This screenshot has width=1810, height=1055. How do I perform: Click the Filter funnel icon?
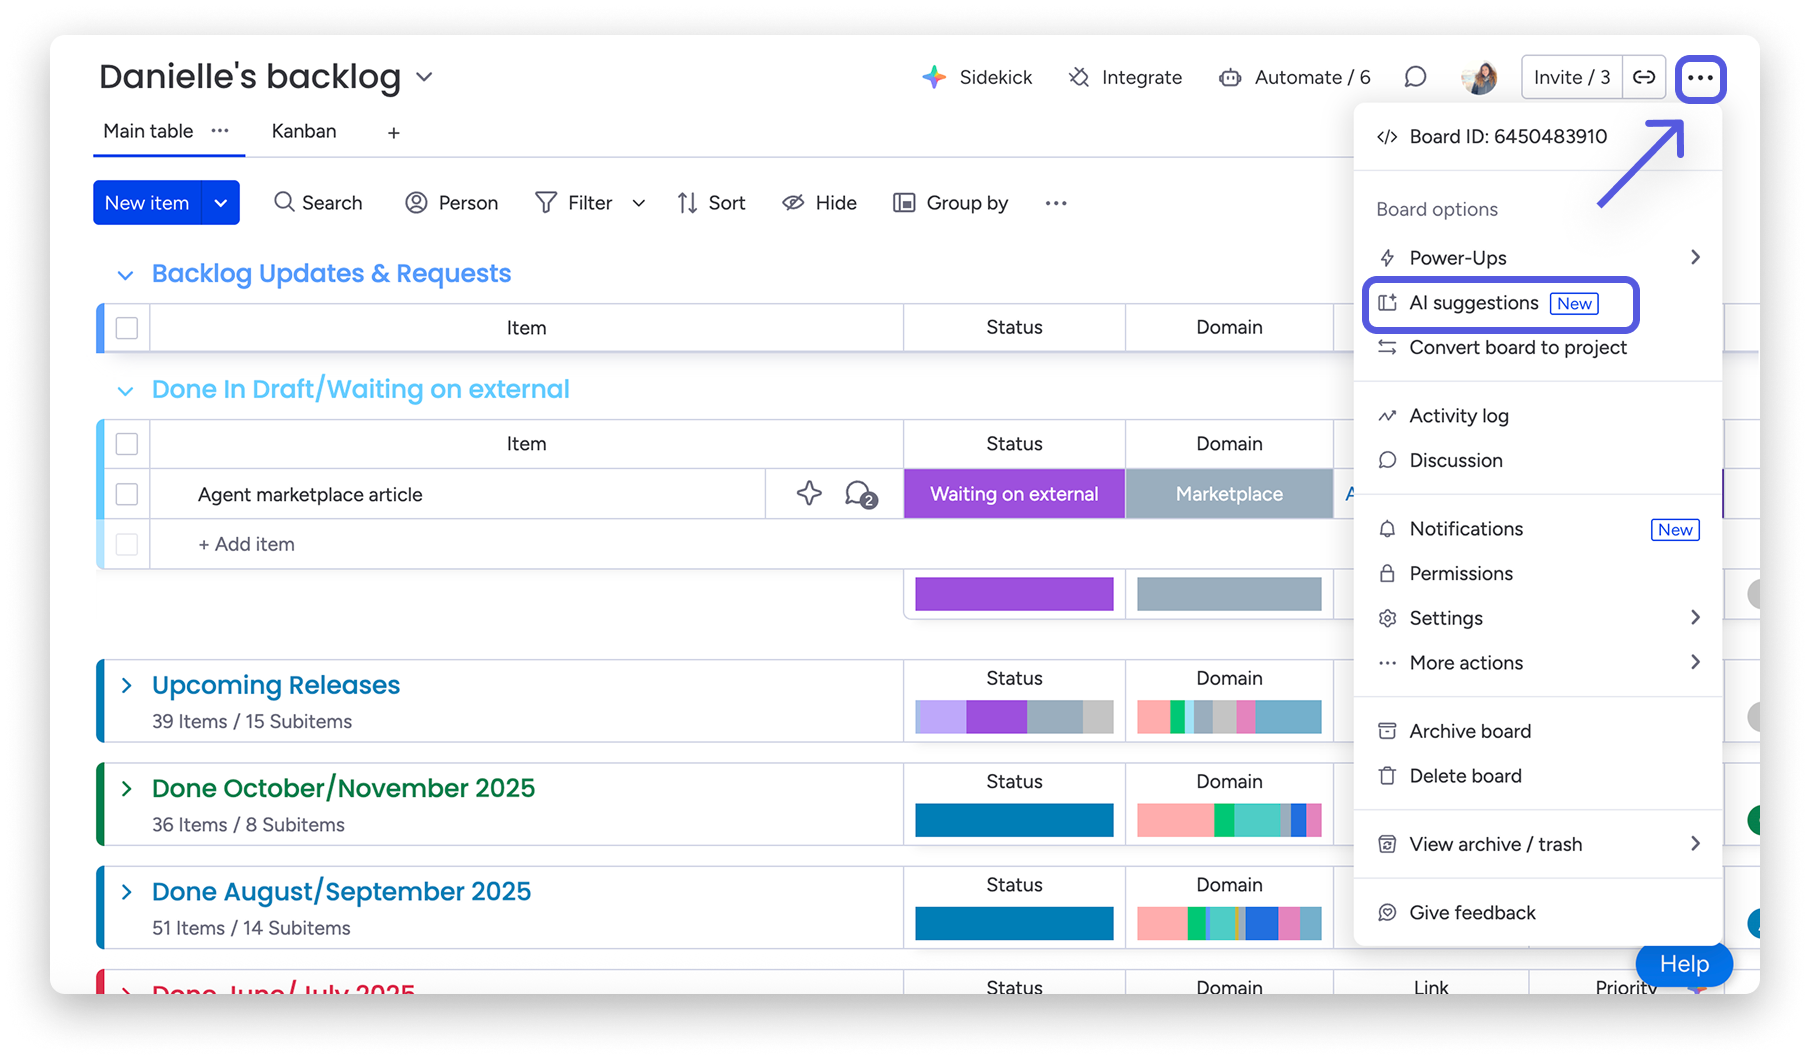pos(546,203)
